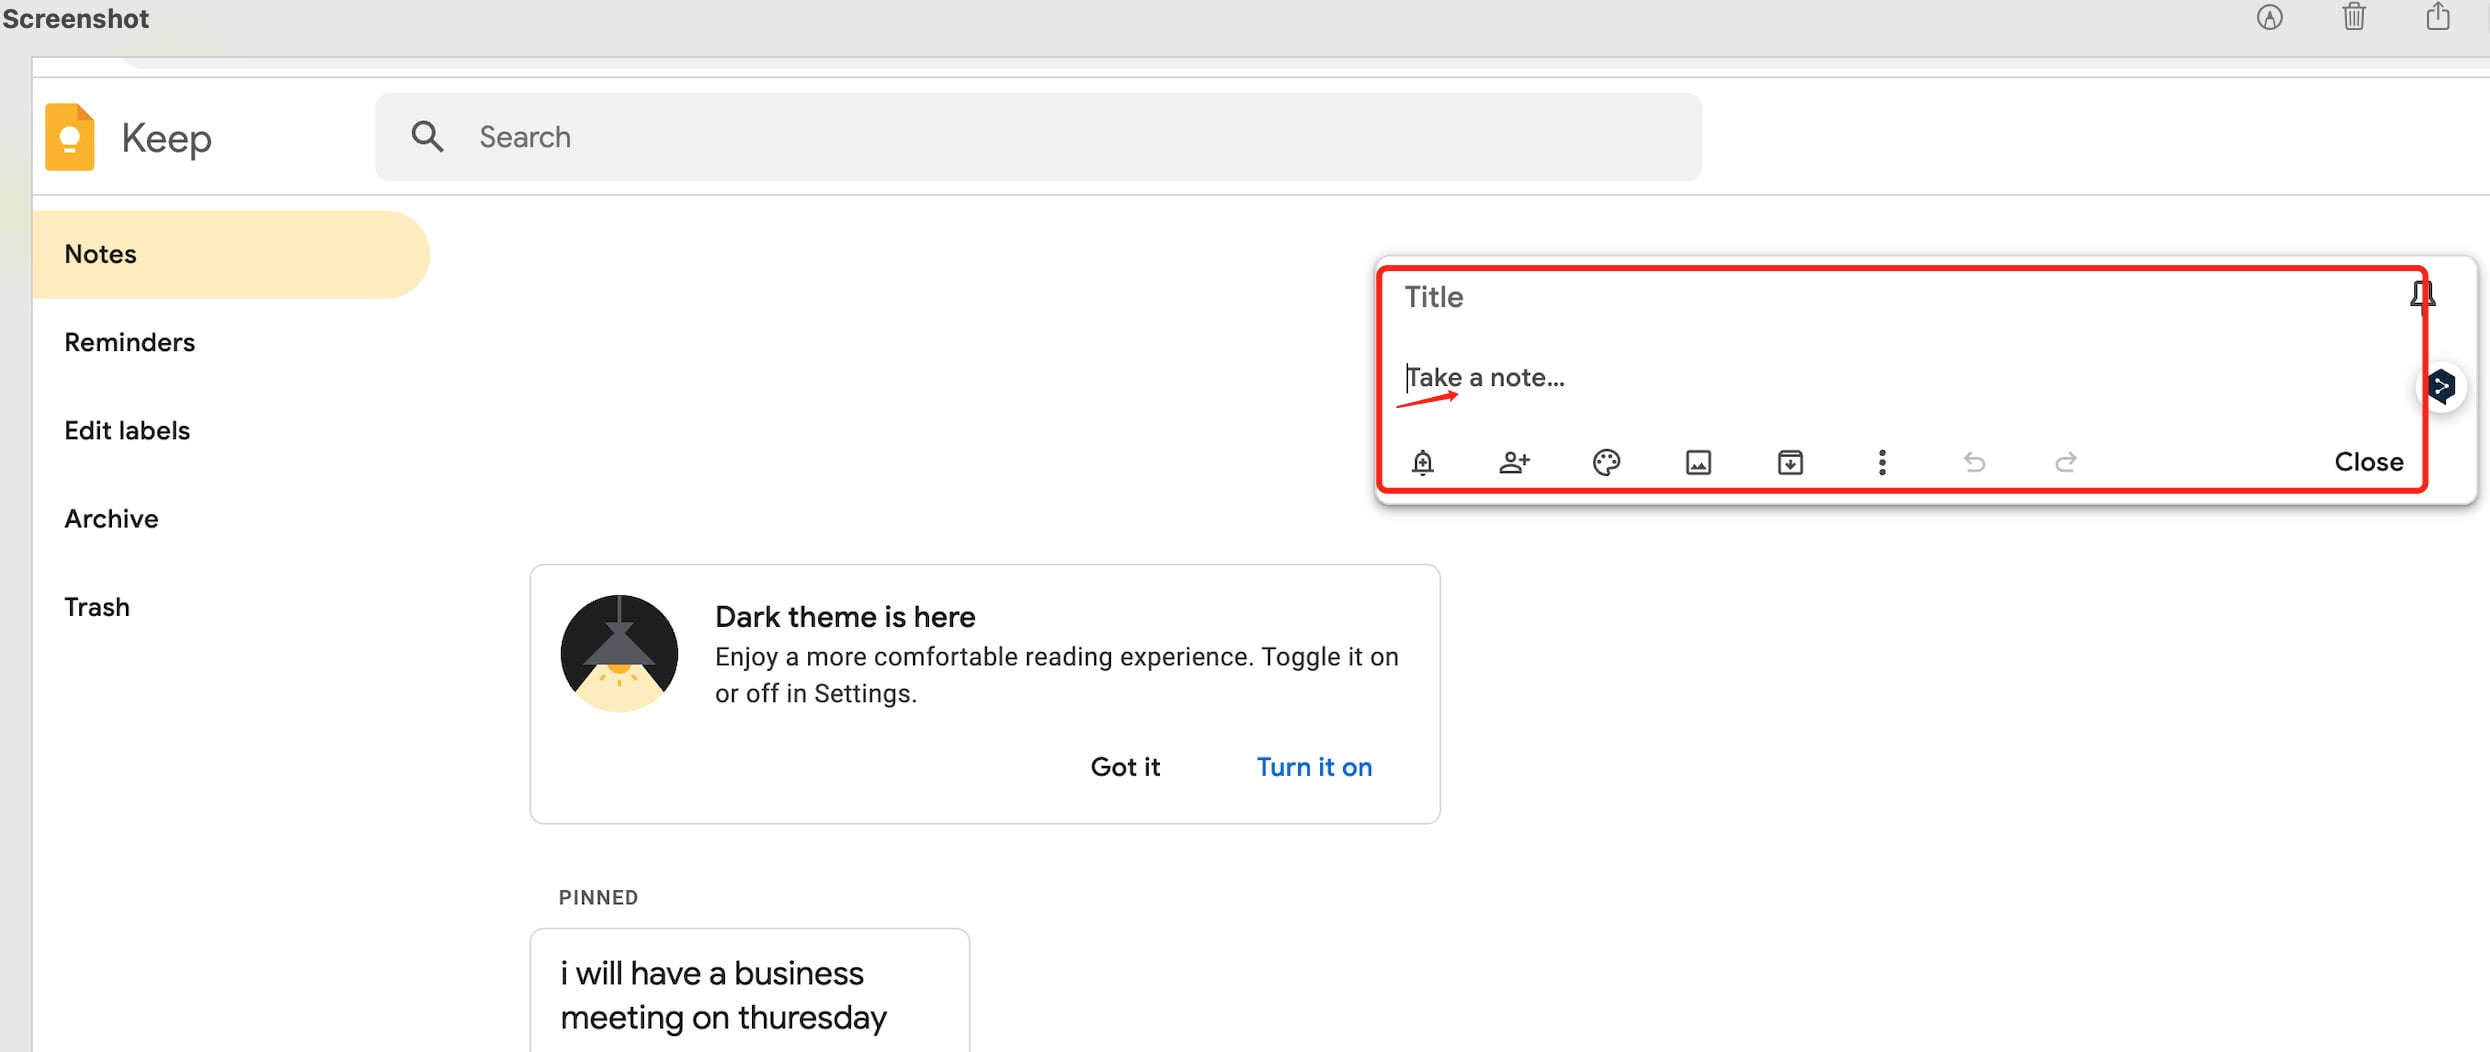
Task: Click the share icon in Screenshot titlebar
Action: (2438, 17)
